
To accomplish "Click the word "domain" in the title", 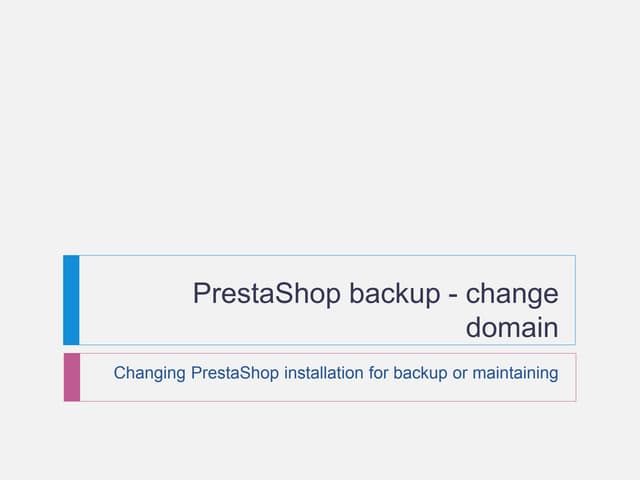I will pyautogui.click(x=512, y=328).
